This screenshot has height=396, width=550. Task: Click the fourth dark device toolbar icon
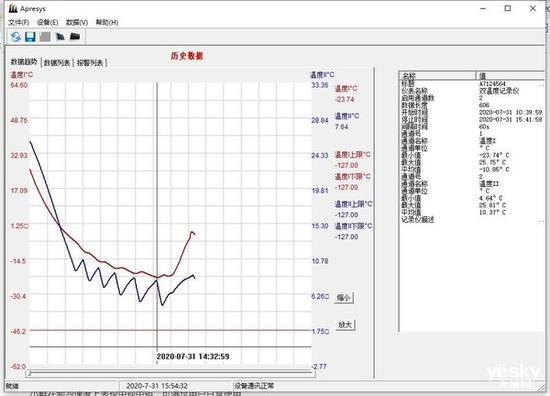pyautogui.click(x=60, y=36)
